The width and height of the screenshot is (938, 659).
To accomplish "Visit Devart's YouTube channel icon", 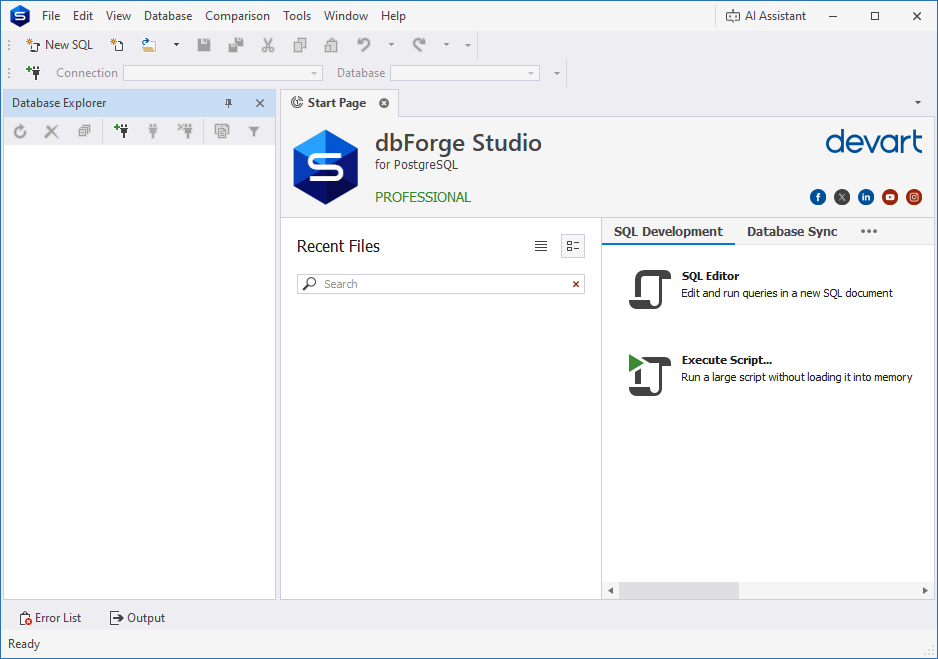I will tap(890, 197).
